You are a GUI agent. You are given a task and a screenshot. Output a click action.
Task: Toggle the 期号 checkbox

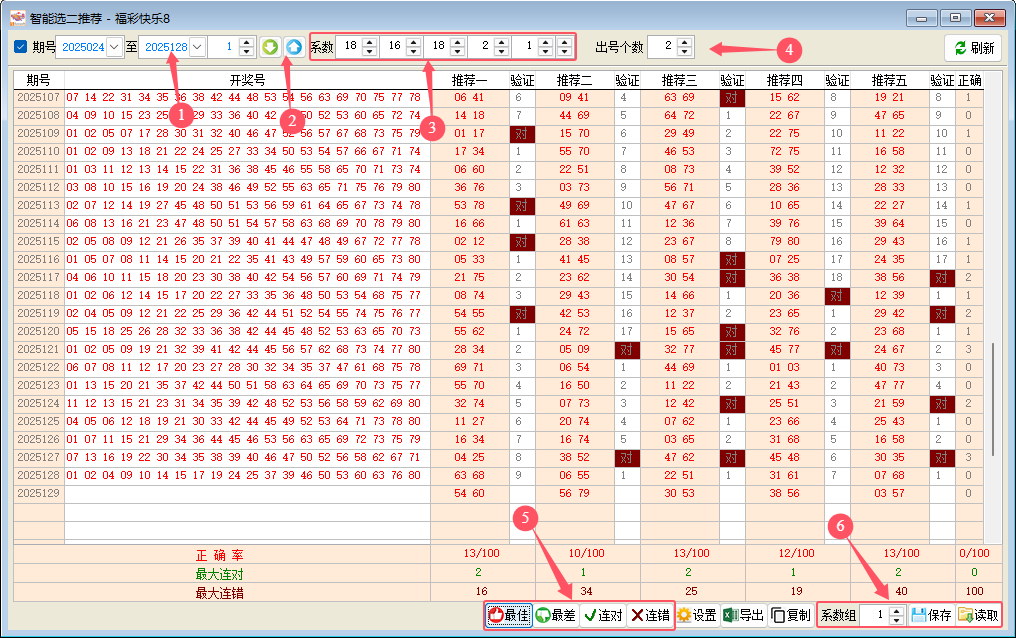click(21, 47)
